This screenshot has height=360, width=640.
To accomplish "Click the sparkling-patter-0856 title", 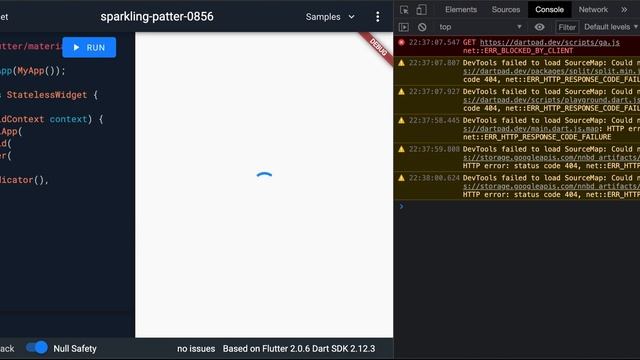I will (157, 17).
